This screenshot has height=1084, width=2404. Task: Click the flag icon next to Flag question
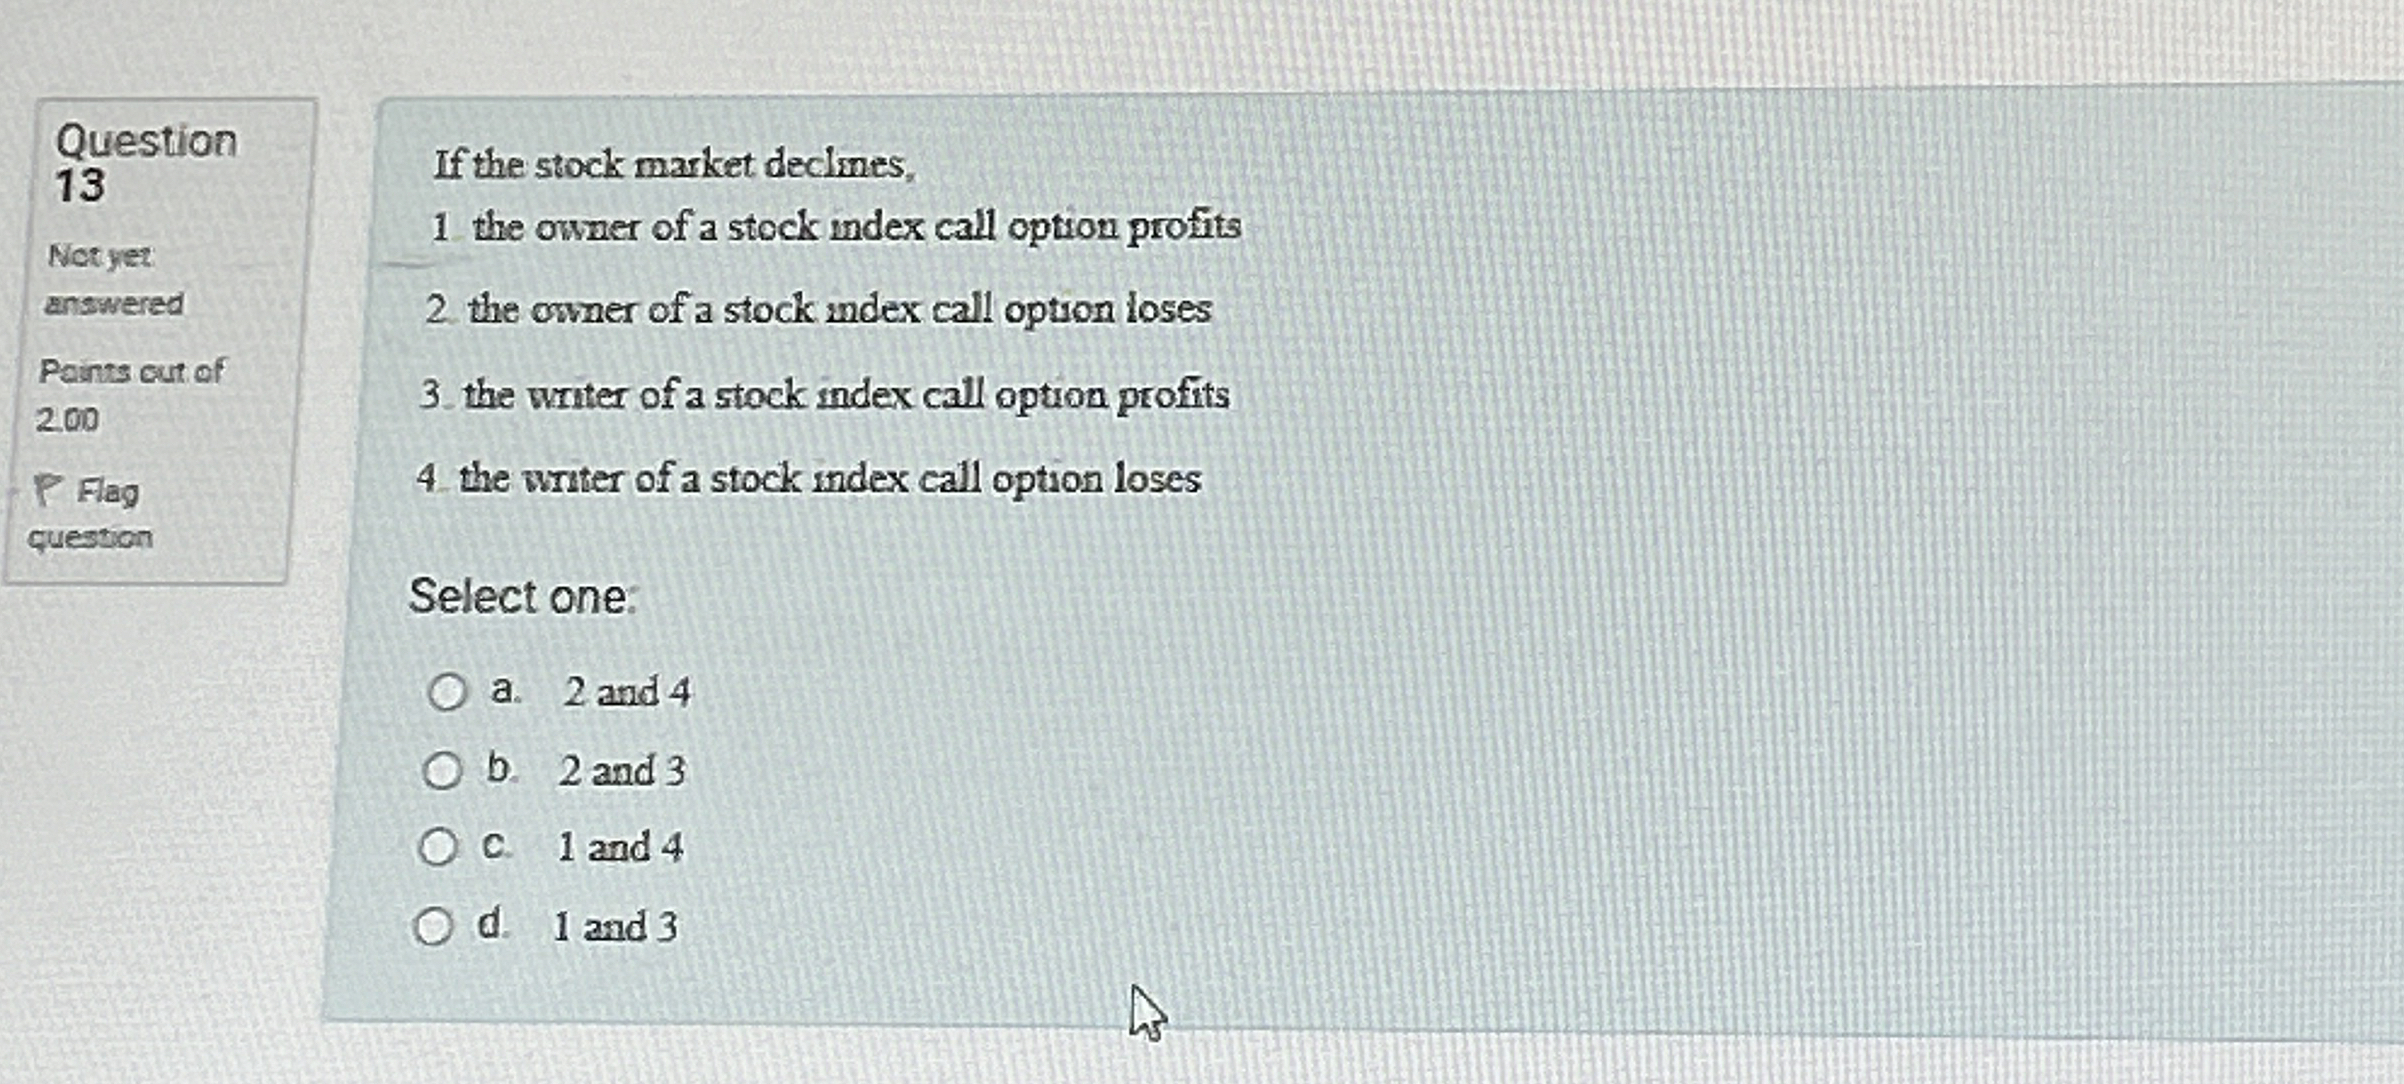[x=49, y=489]
